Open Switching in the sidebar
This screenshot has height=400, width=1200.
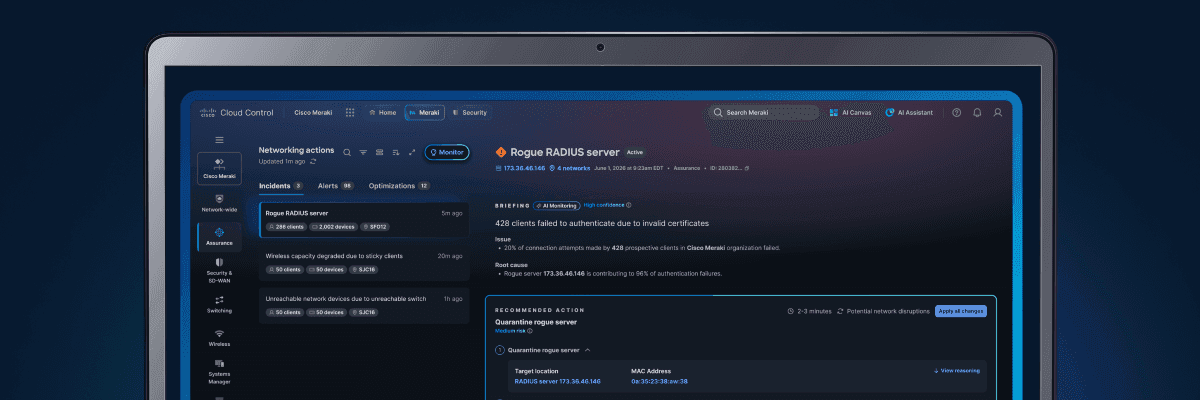[x=219, y=304]
